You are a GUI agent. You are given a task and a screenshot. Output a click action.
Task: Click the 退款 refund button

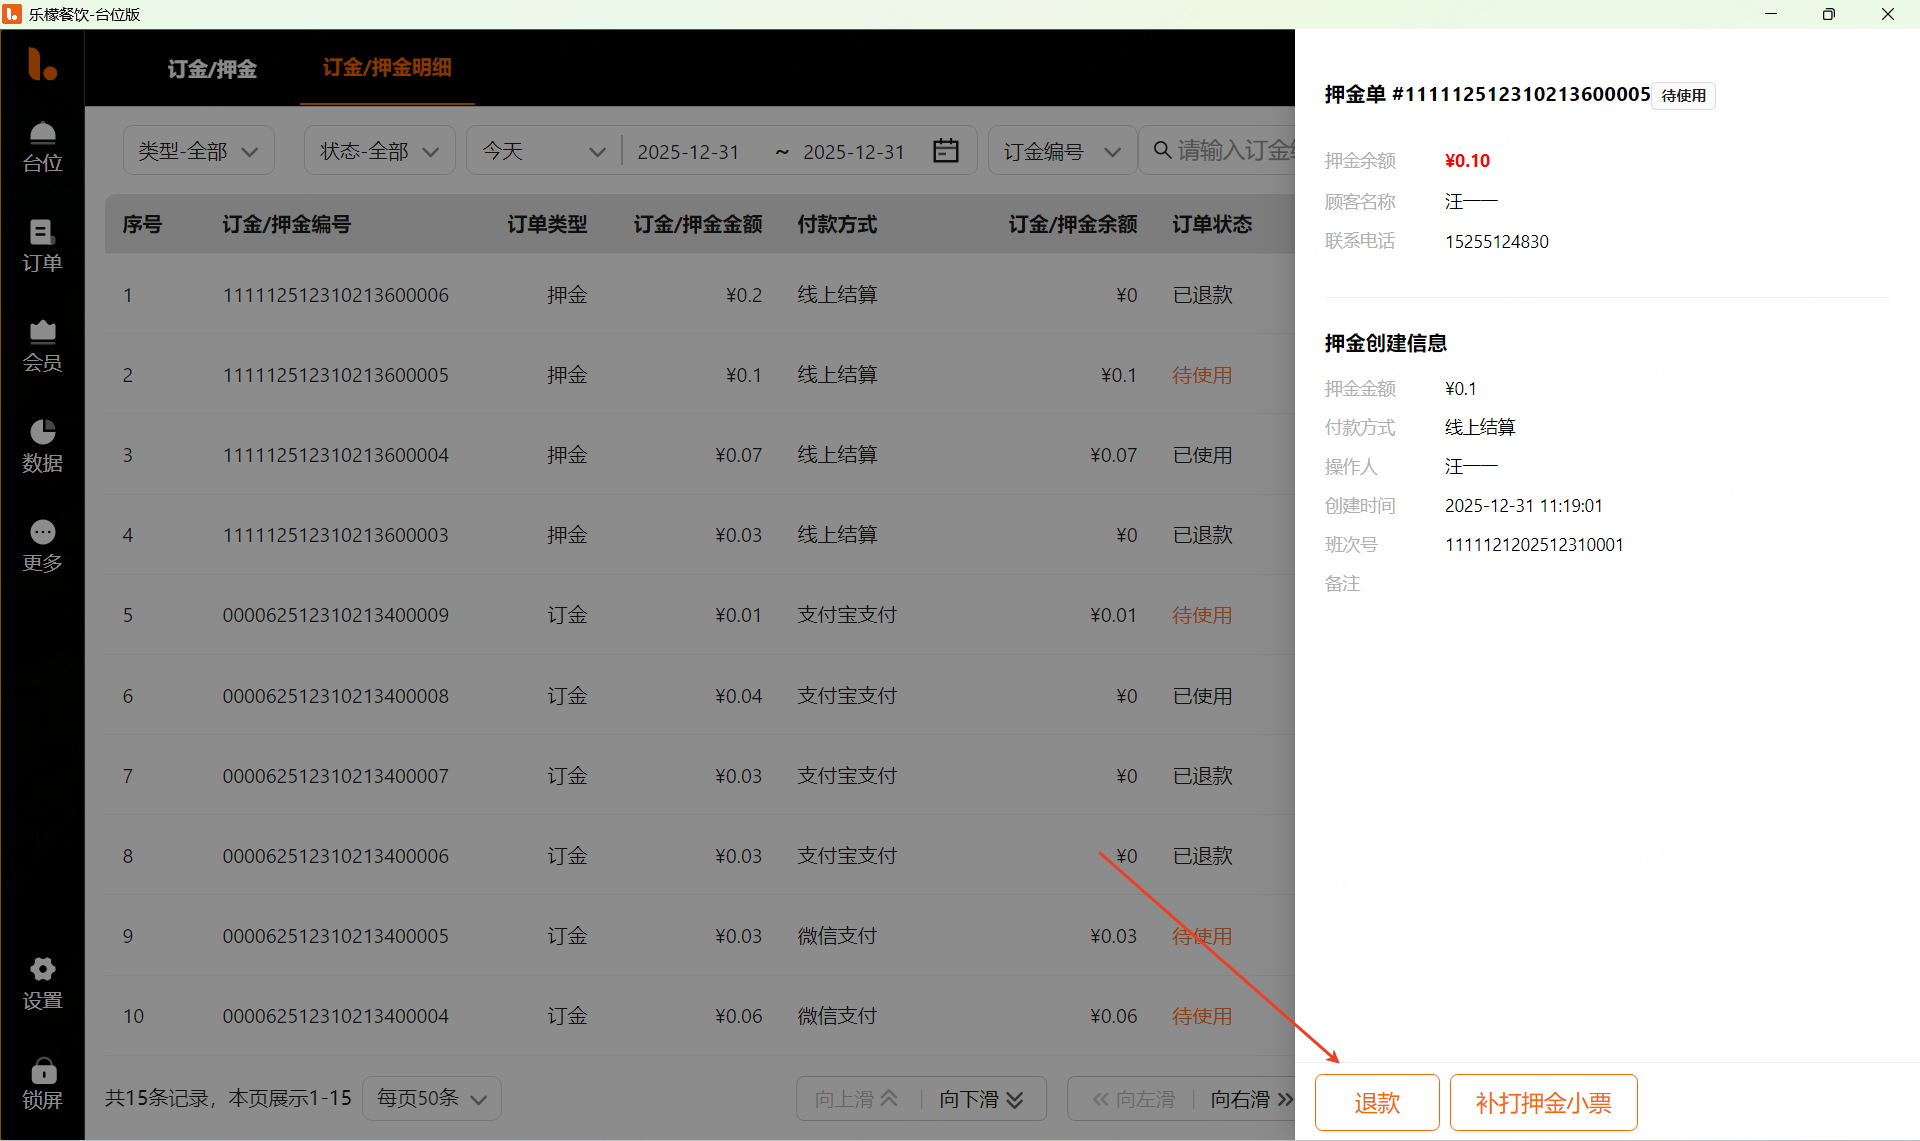1376,1102
